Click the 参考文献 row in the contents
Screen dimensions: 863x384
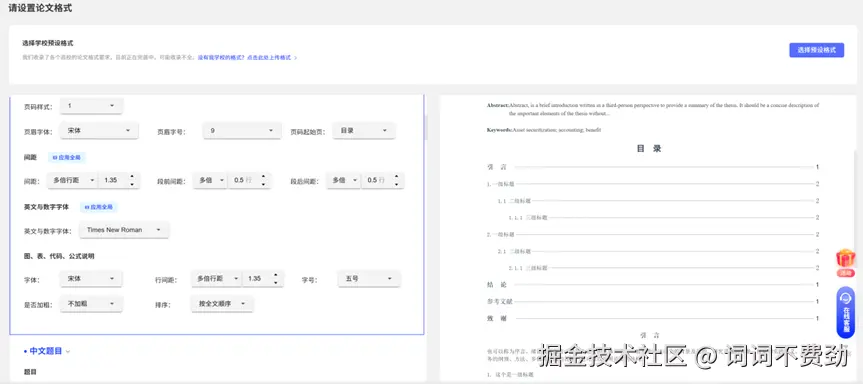pyautogui.click(x=653, y=301)
